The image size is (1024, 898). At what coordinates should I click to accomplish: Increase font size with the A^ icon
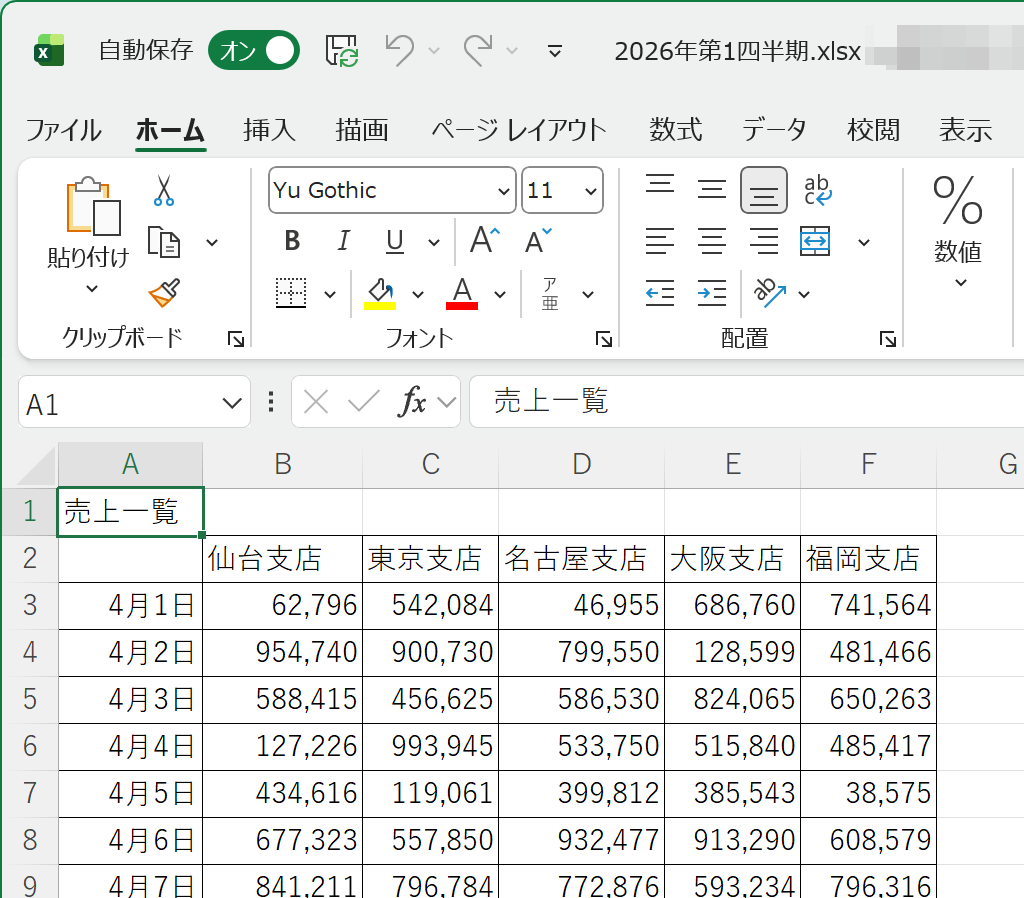[483, 239]
